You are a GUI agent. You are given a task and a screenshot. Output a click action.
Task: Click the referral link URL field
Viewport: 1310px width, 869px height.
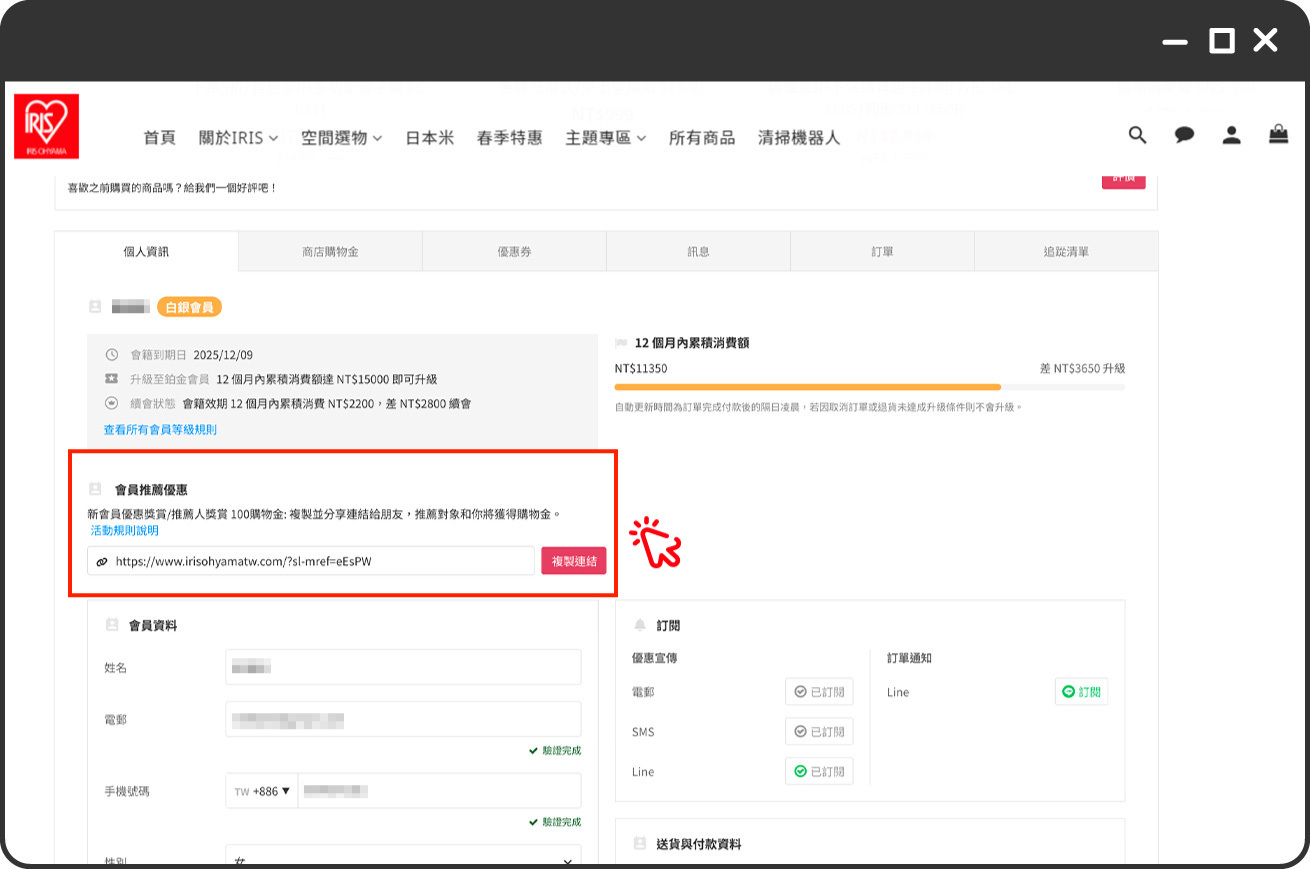tap(320, 562)
